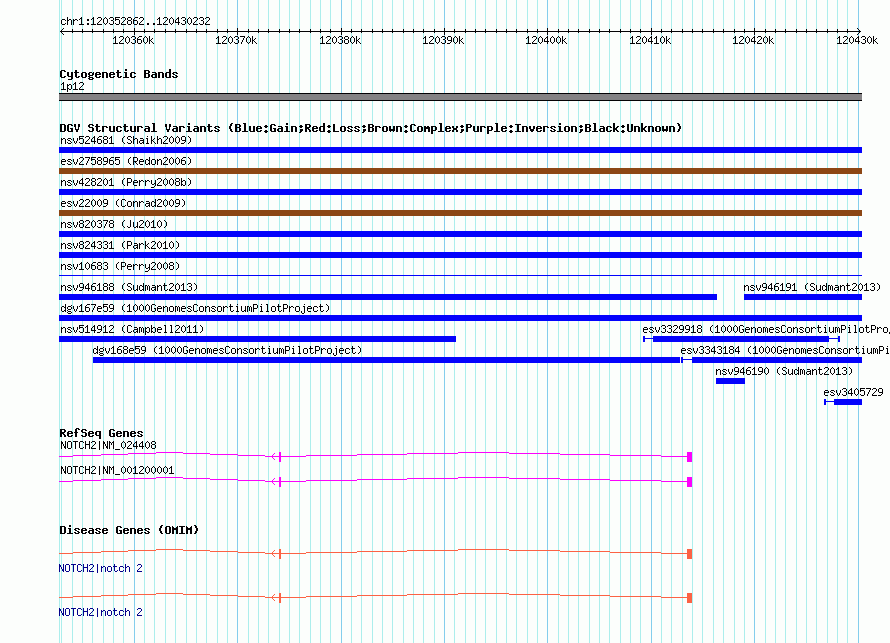Click the 1p12 cytogenetic band bar
Image resolution: width=890 pixels, height=643 pixels.
click(x=460, y=97)
